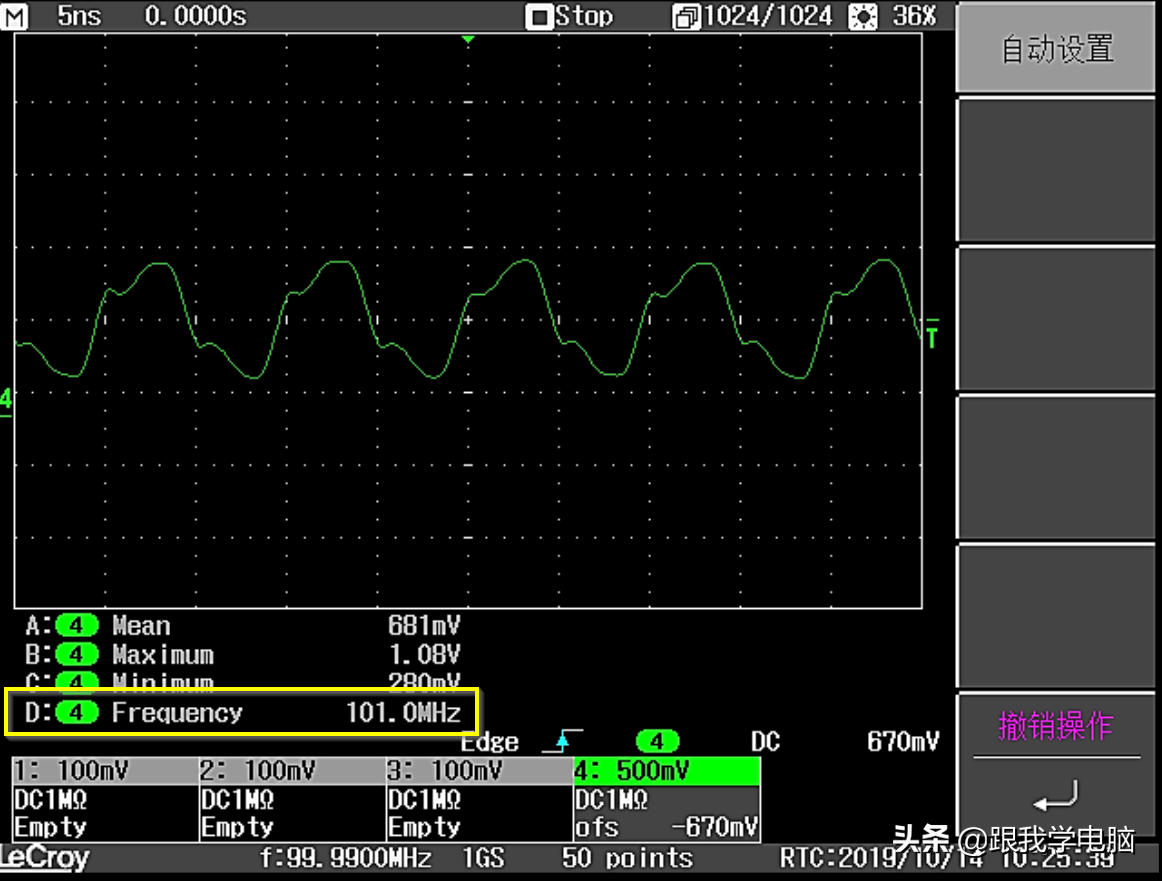Click the trigger source channel 4 badge

point(657,741)
